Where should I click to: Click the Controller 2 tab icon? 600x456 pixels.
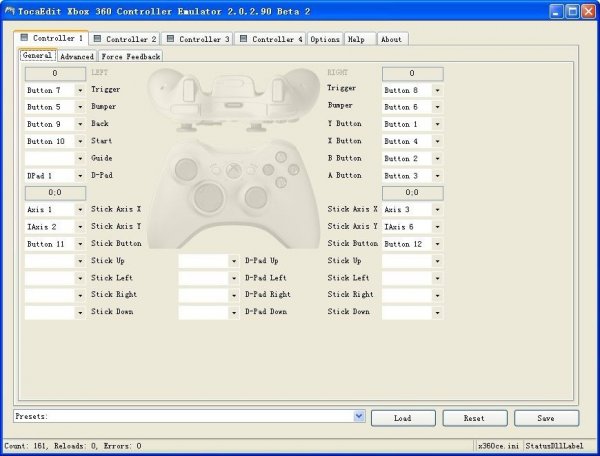tap(98, 39)
